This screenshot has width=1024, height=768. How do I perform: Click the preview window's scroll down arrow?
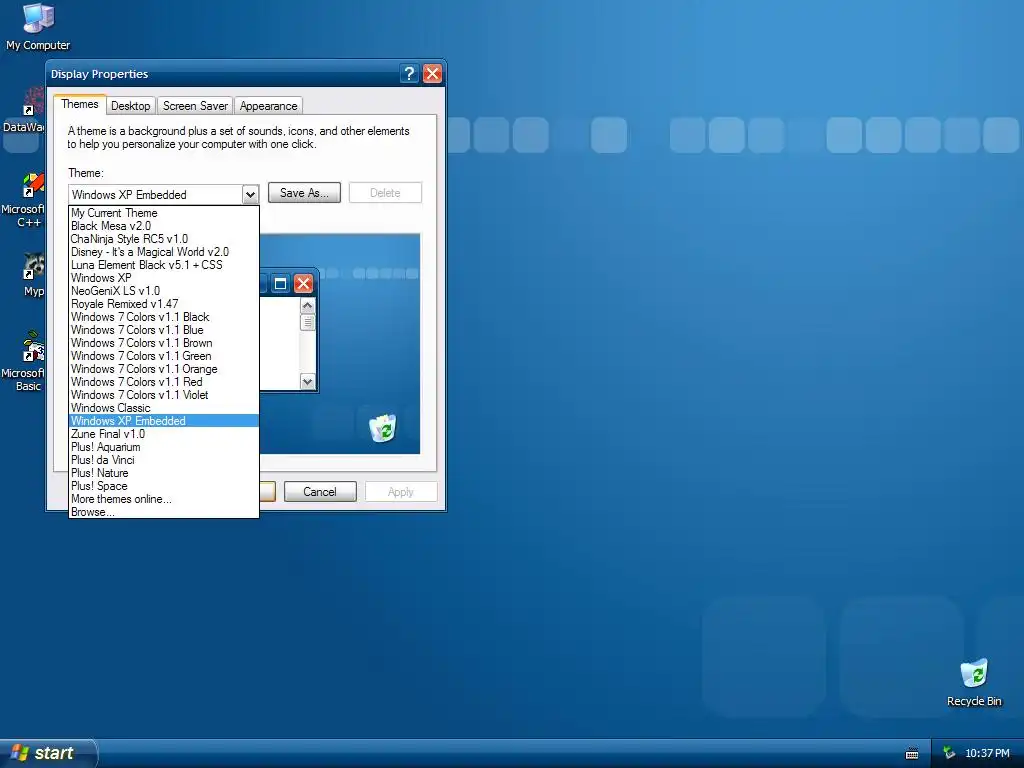click(308, 381)
